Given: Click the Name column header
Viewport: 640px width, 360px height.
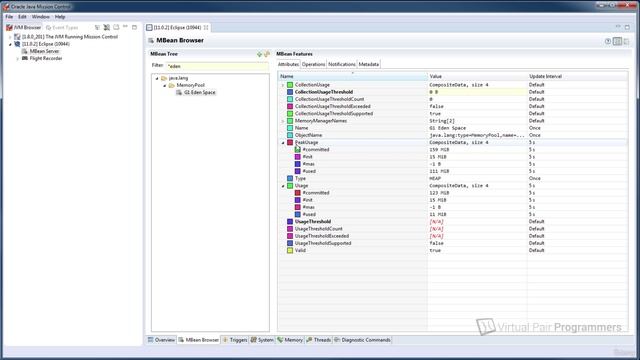Looking at the screenshot, I should pyautogui.click(x=353, y=76).
